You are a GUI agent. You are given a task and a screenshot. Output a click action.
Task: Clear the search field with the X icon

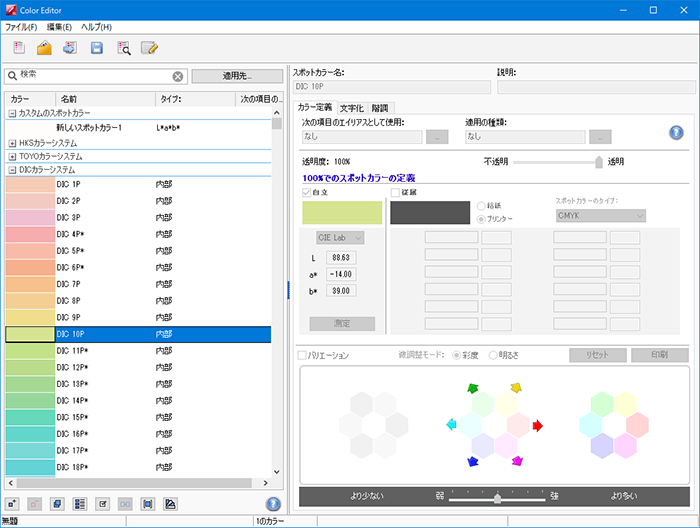click(178, 77)
